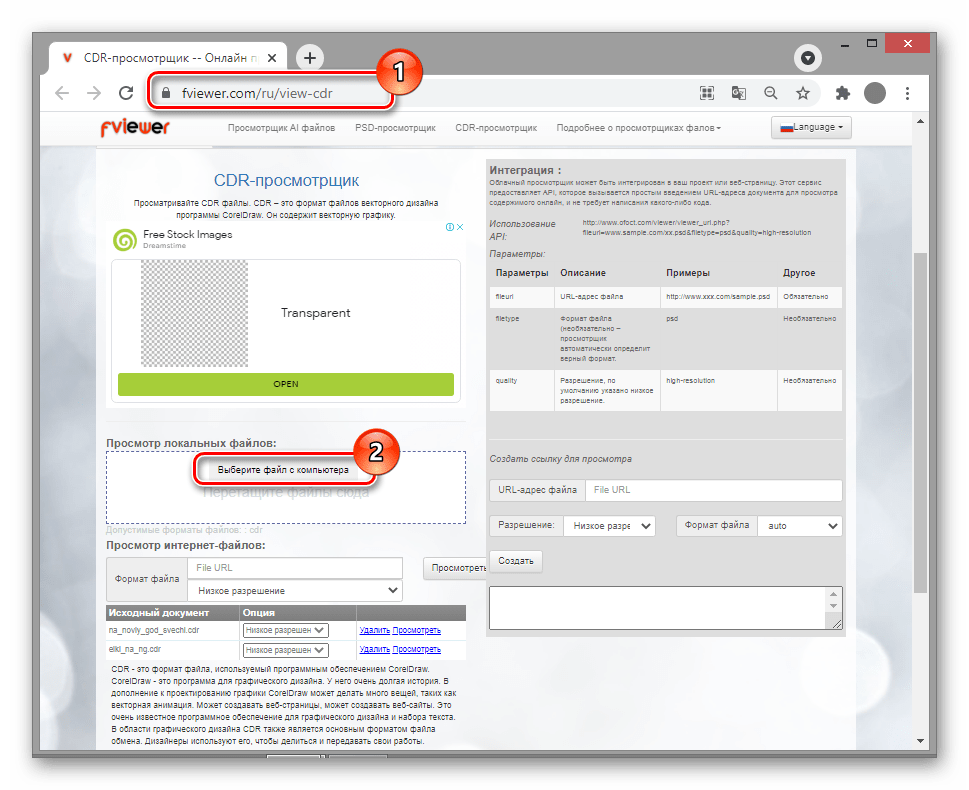Click the text area scroll up arrow
Image resolution: width=969 pixels, height=790 pixels.
pos(833,593)
